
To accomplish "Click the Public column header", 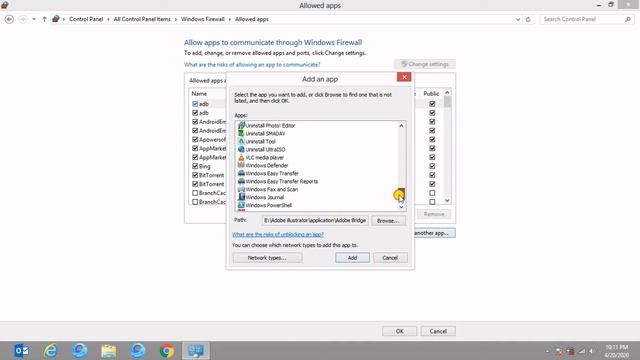I will point(431,93).
